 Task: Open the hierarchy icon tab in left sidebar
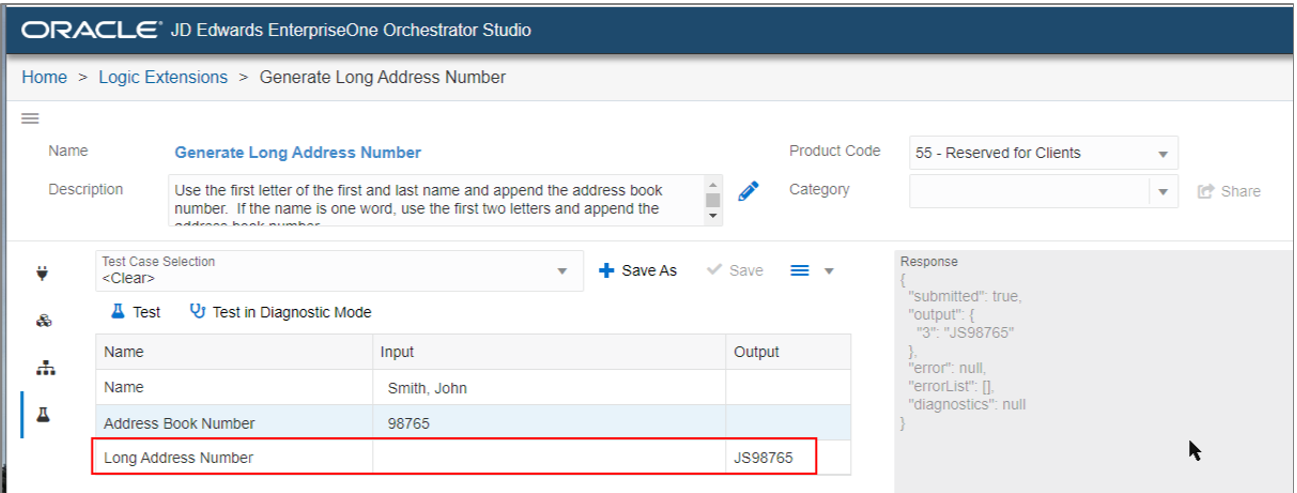click(x=43, y=368)
